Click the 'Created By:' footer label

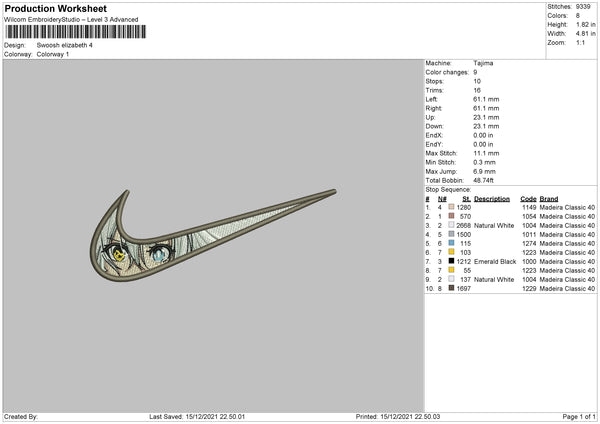(21, 417)
